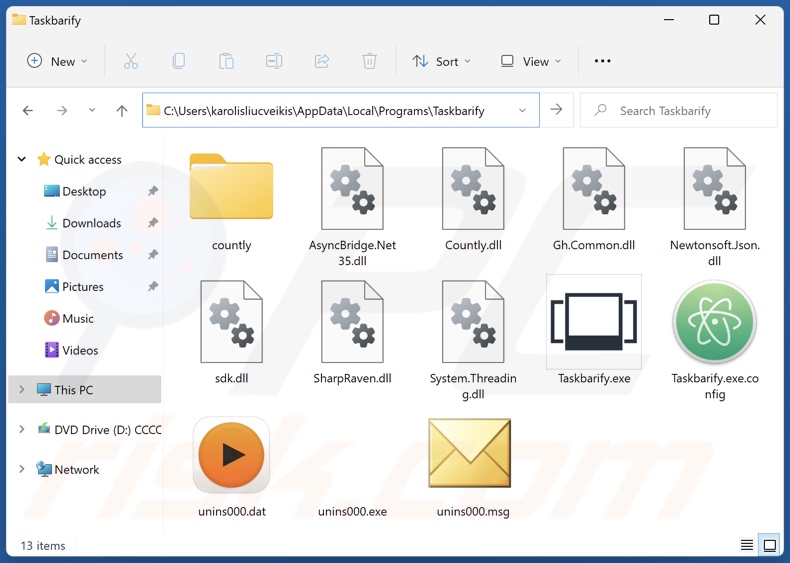This screenshot has height=563, width=790.
Task: Click the unins000.exe file name
Action: [x=352, y=511]
